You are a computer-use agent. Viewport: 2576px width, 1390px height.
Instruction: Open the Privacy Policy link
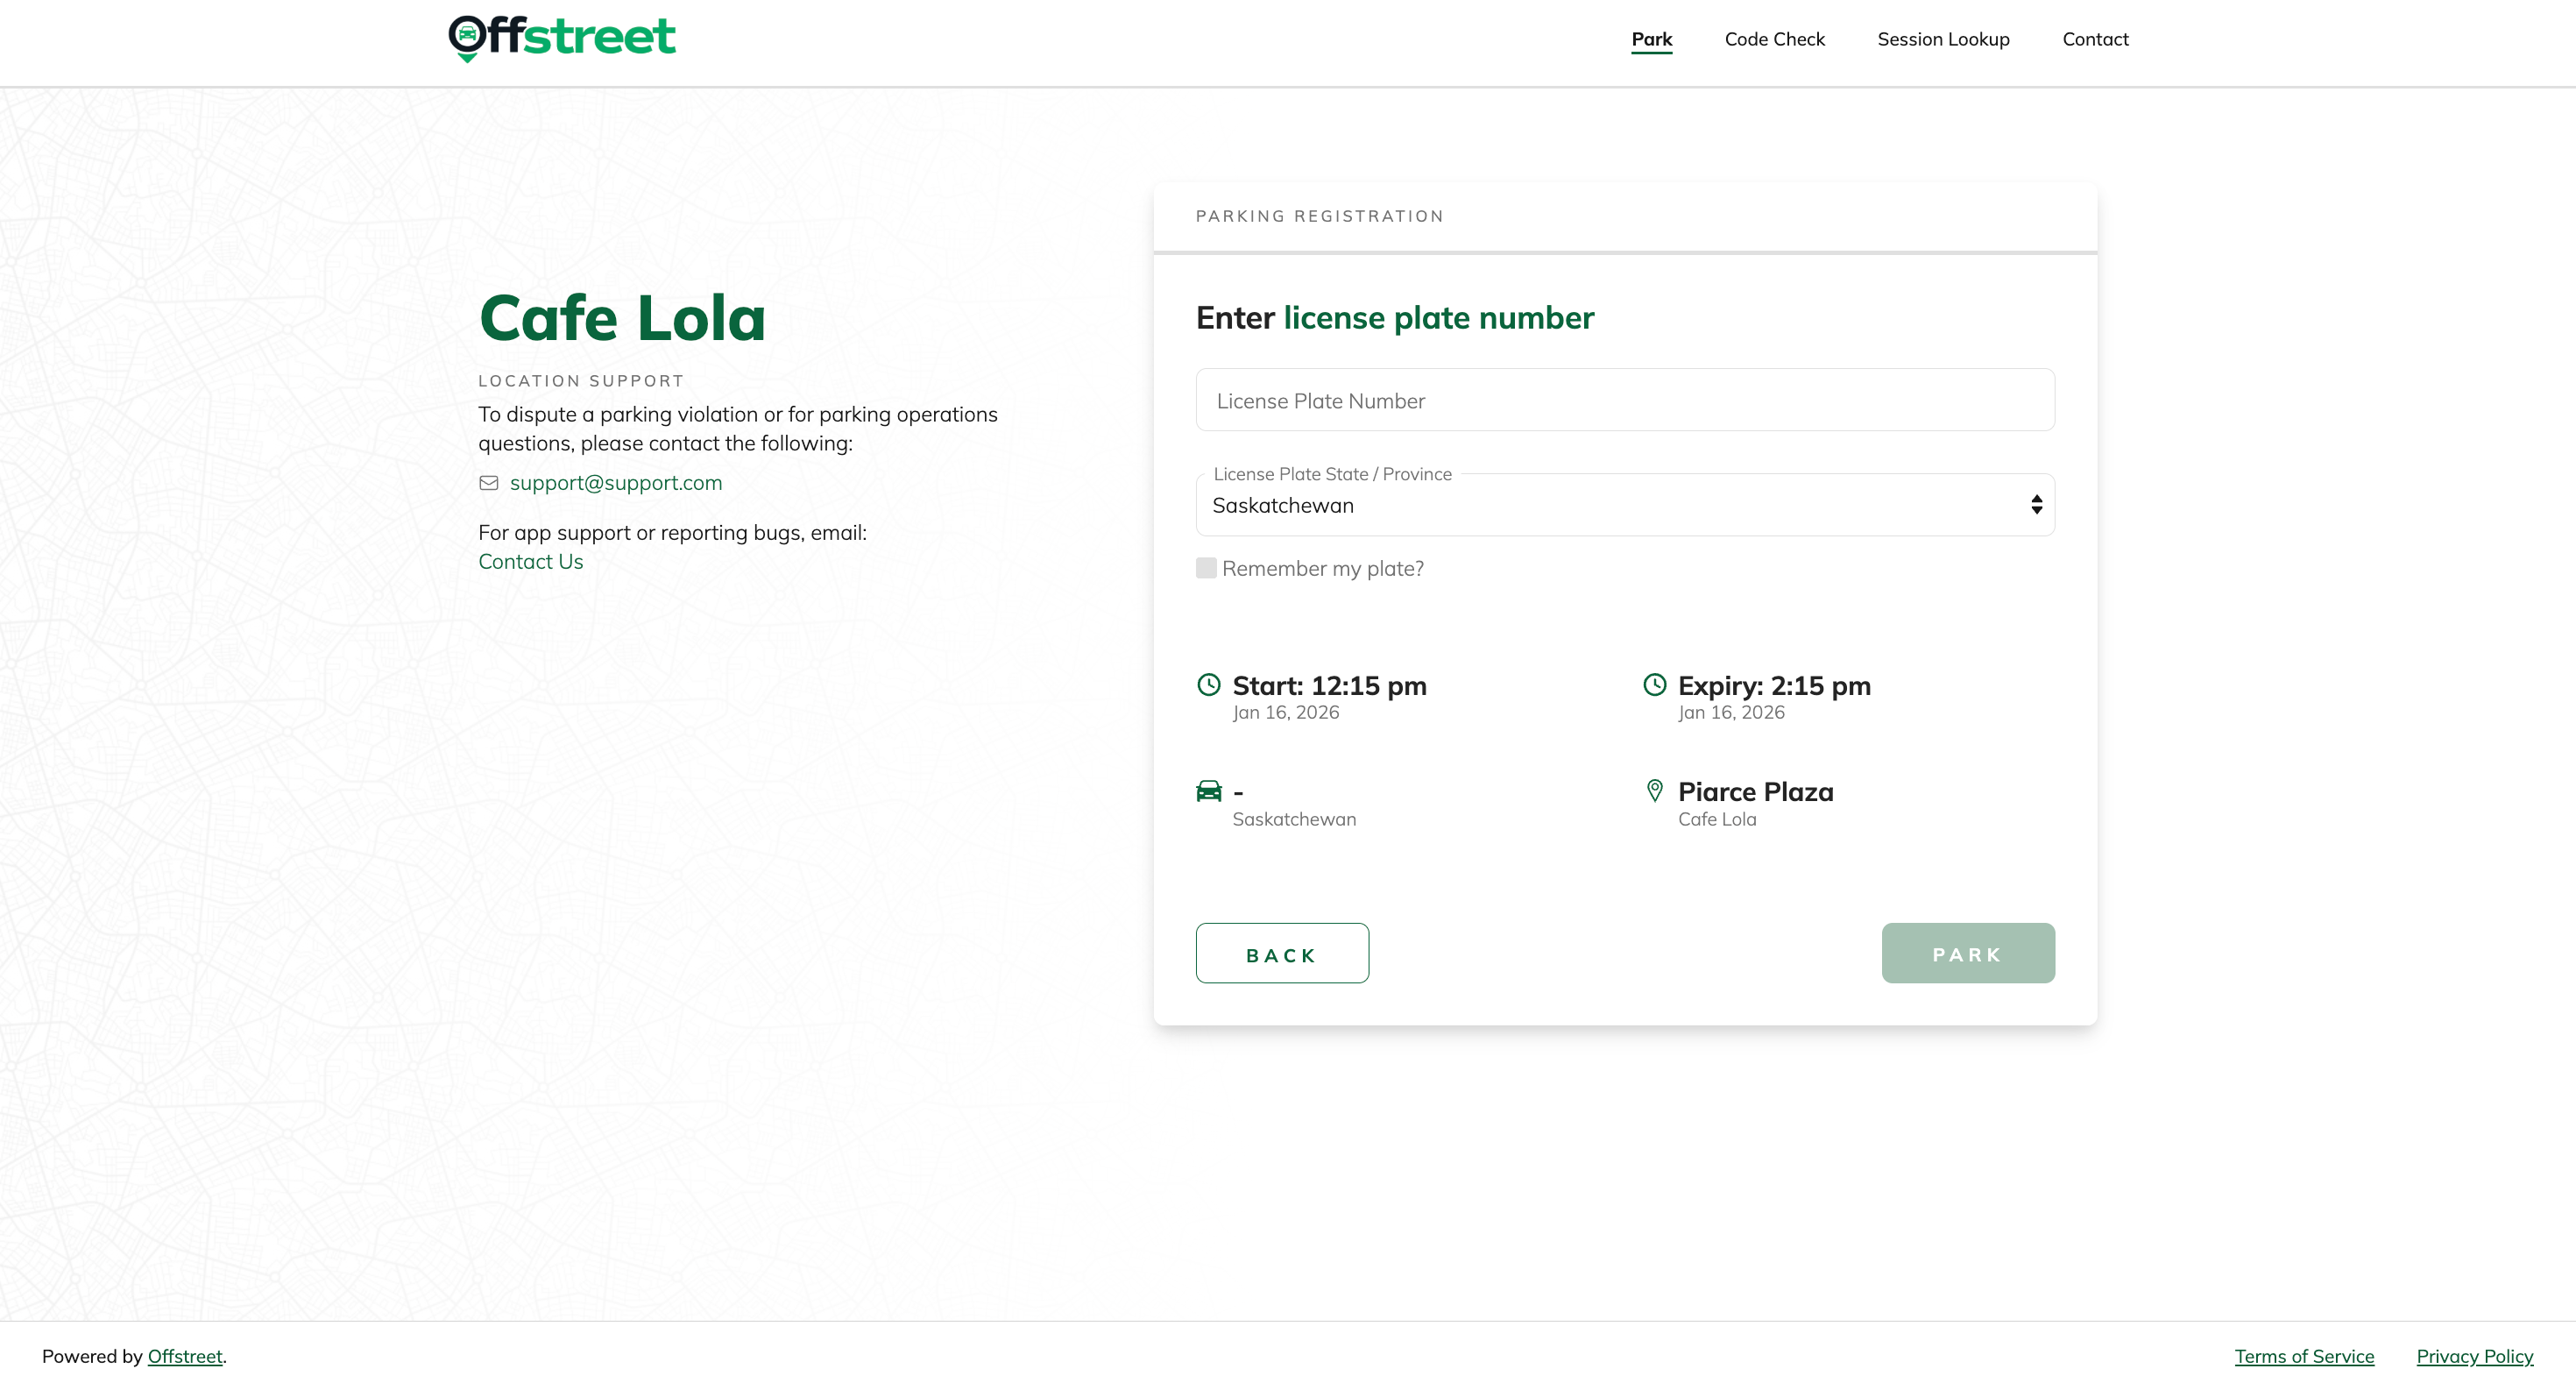[2474, 1356]
